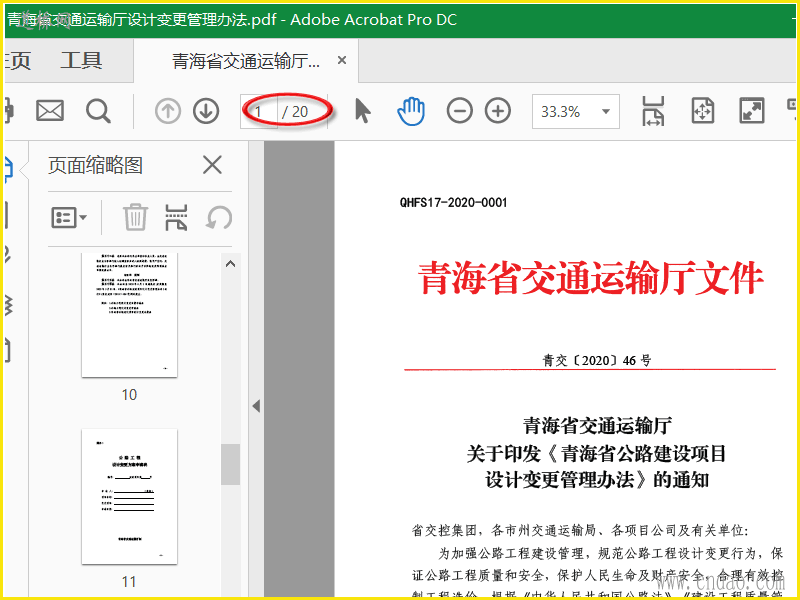
Task: Go to previous page up arrow
Action: click(x=168, y=111)
